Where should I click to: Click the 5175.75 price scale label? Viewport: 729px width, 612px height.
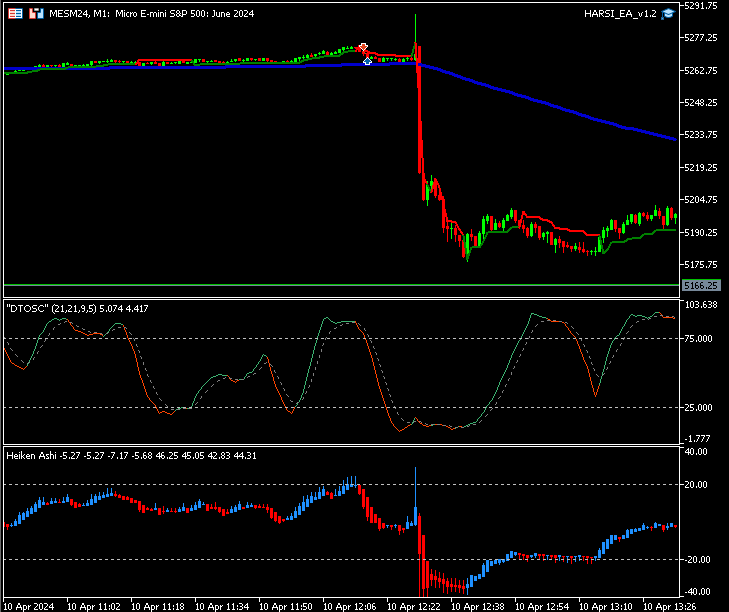[x=701, y=264]
